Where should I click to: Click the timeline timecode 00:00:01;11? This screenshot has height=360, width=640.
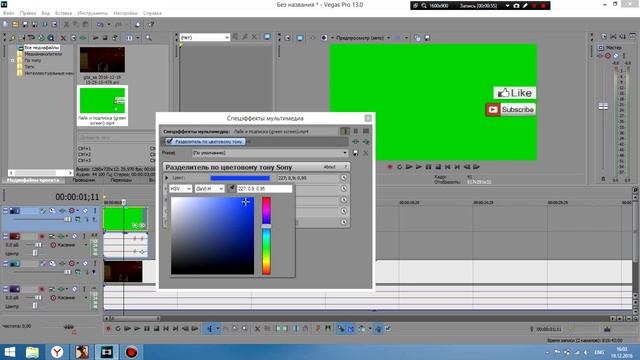[77, 197]
